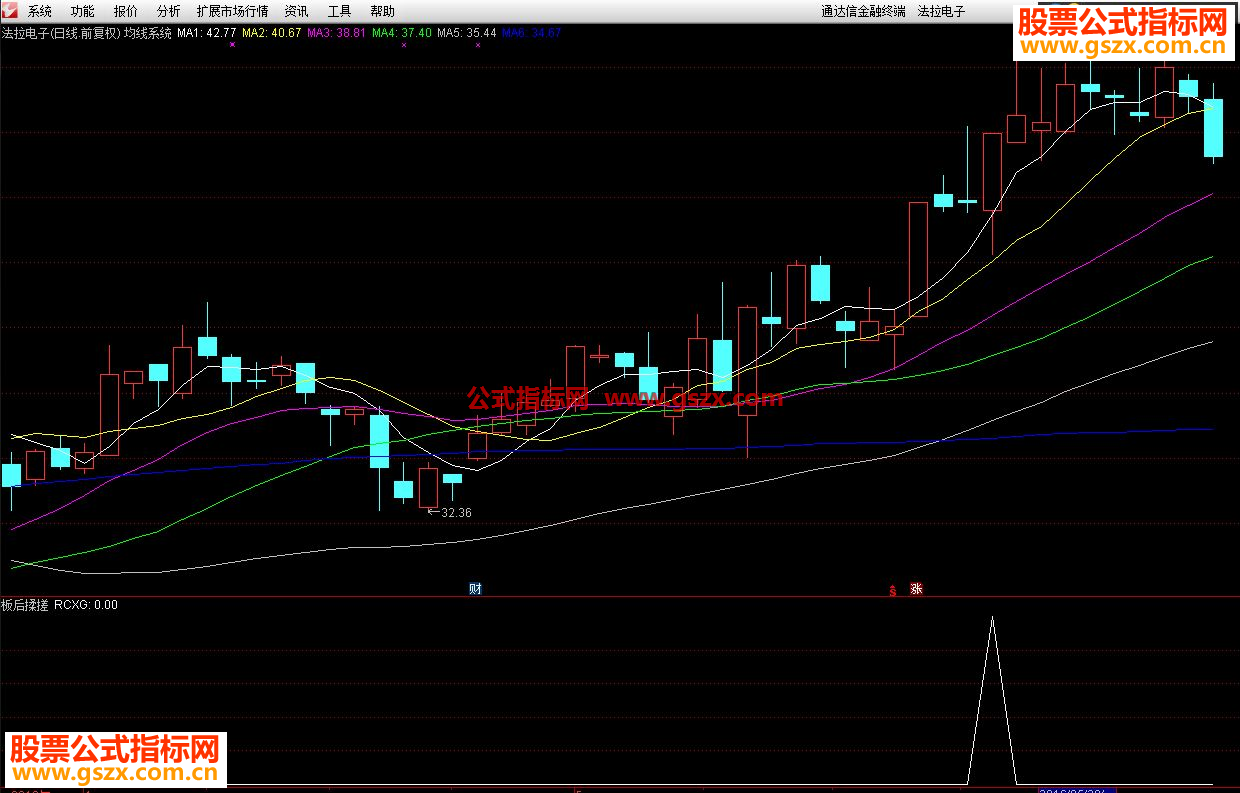This screenshot has width=1240, height=793.
Task: Open the 资讯 menu
Action: (296, 12)
